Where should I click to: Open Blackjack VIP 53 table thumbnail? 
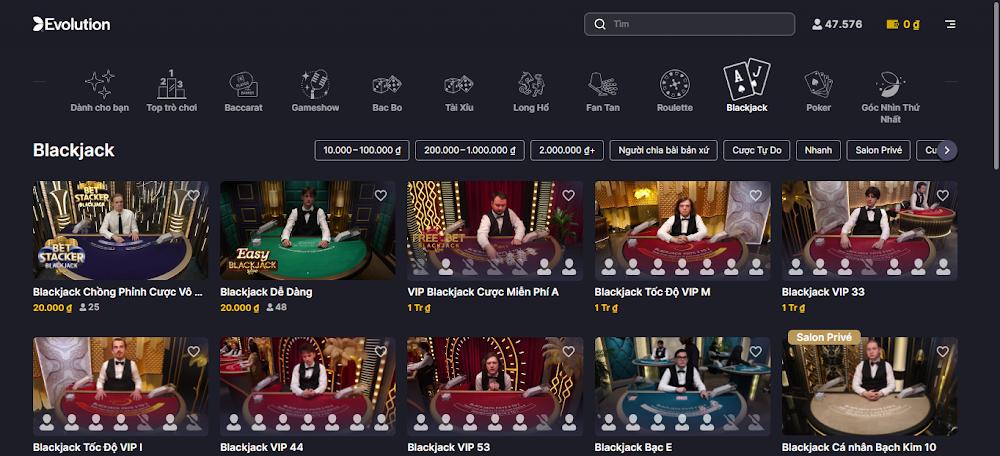(x=495, y=386)
